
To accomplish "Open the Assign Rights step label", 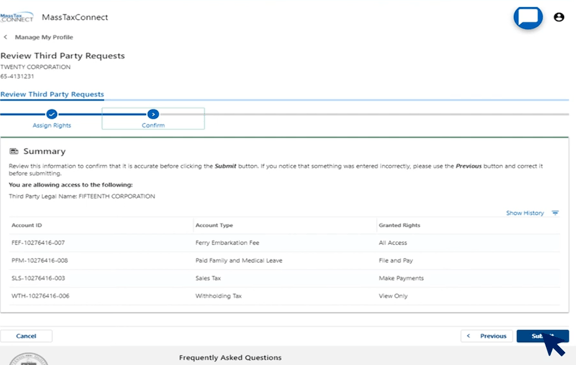I will 52,126.
